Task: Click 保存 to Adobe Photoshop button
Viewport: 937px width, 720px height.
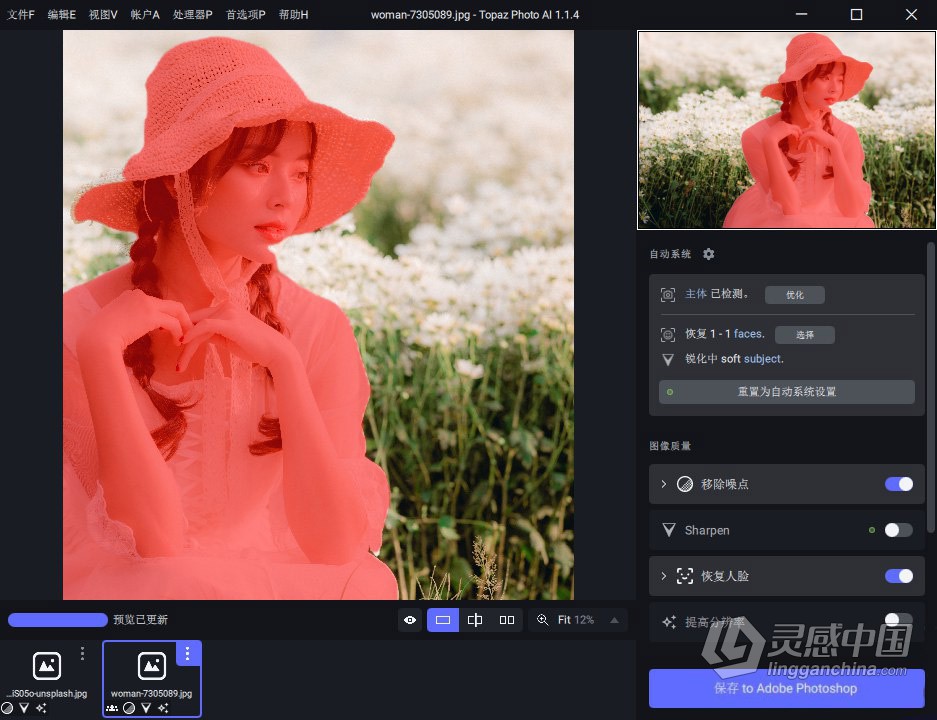Action: pyautogui.click(x=786, y=688)
